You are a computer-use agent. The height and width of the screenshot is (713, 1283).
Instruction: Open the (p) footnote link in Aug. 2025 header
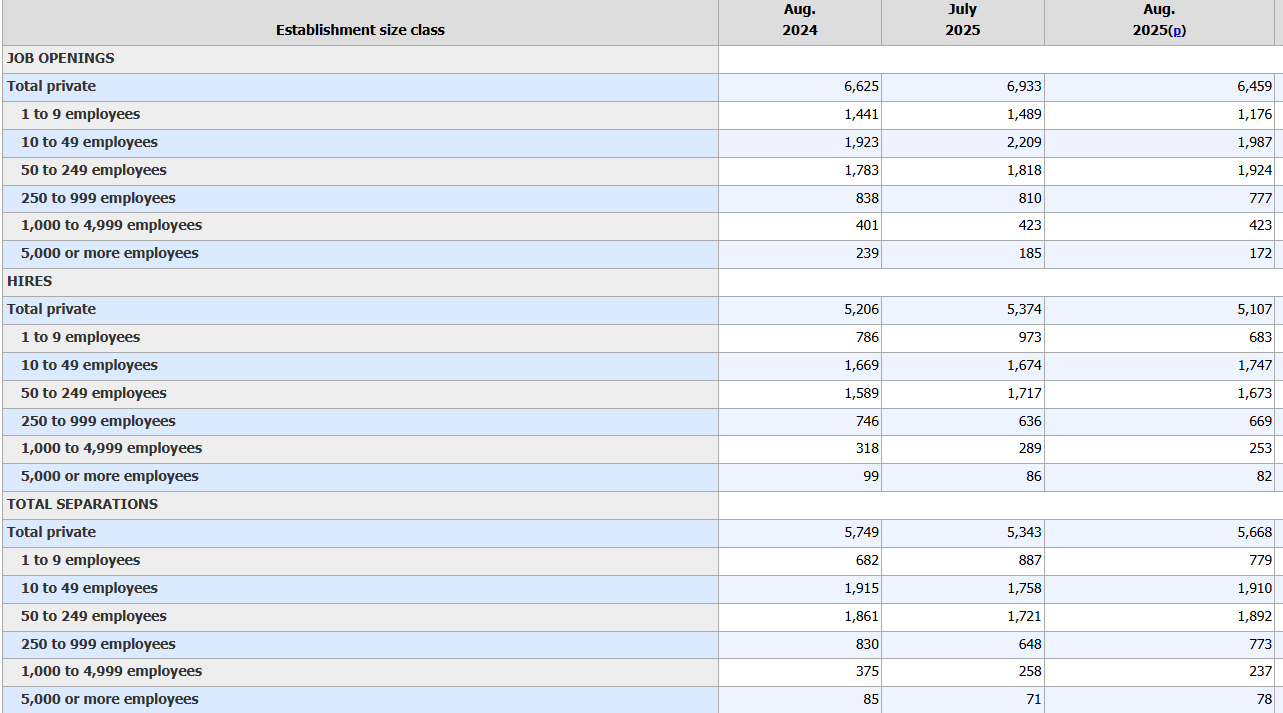coord(1178,31)
